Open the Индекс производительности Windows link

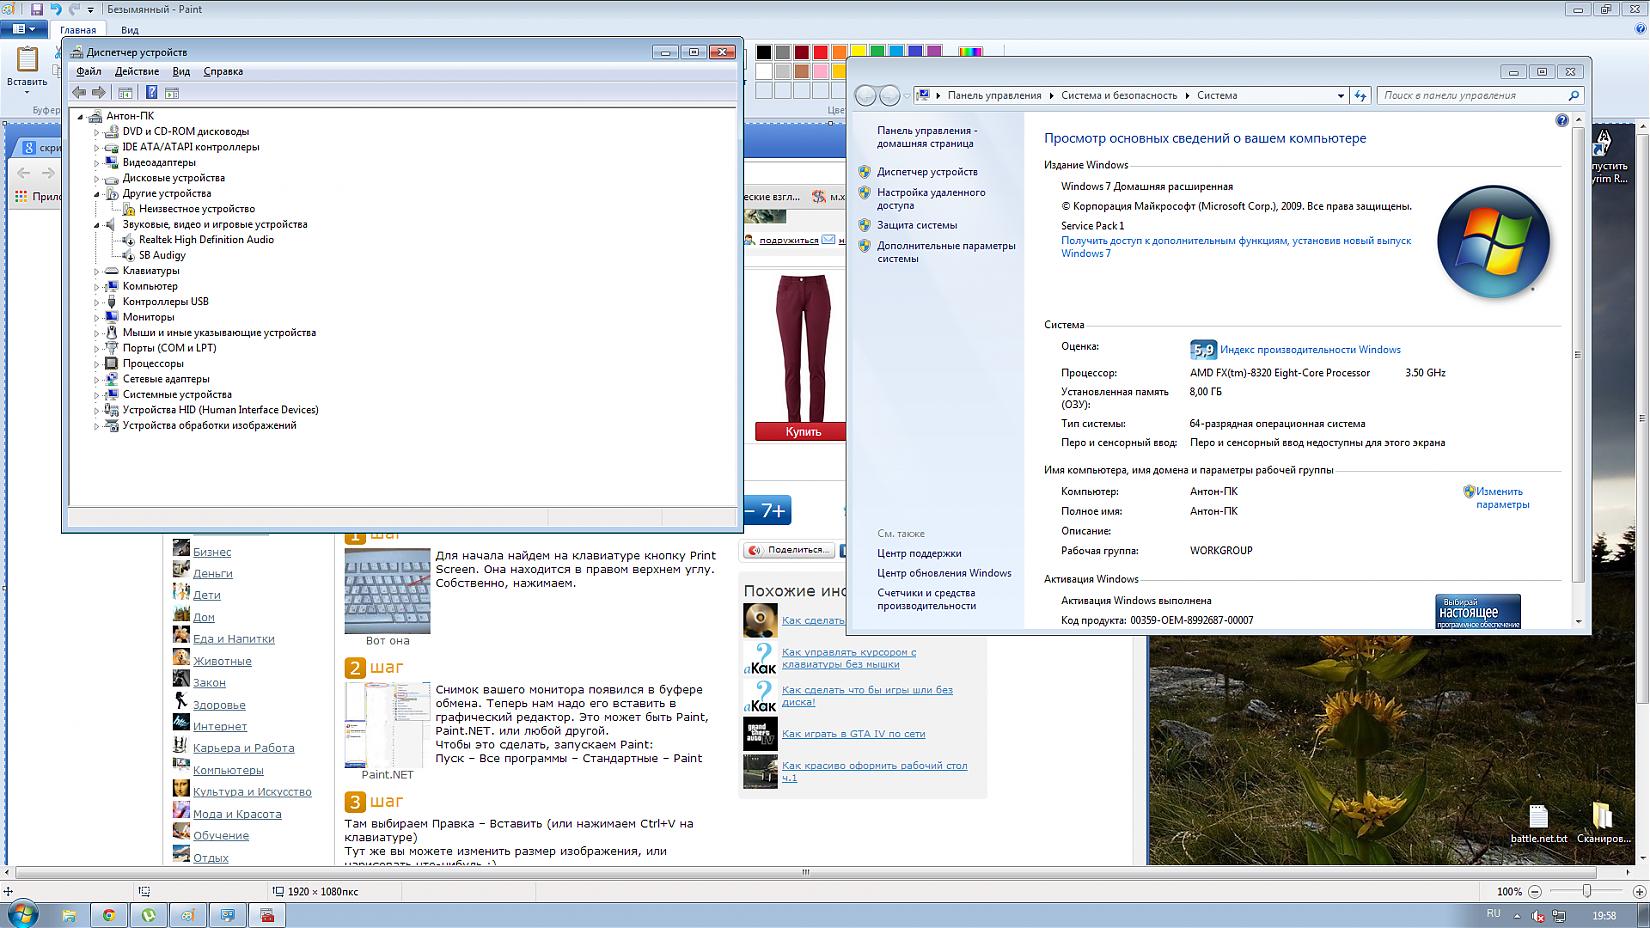point(1310,350)
